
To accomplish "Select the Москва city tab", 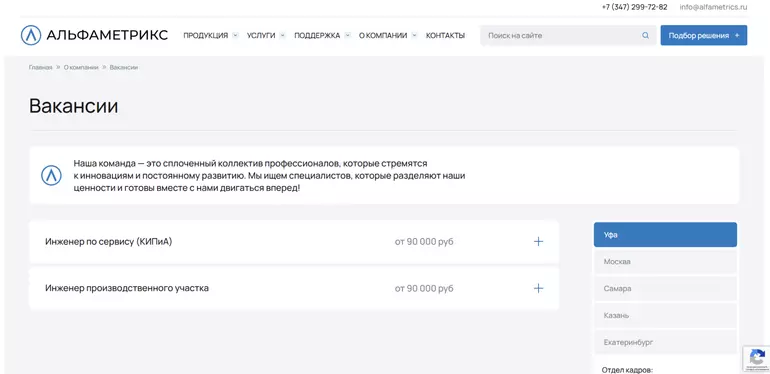I will point(665,262).
